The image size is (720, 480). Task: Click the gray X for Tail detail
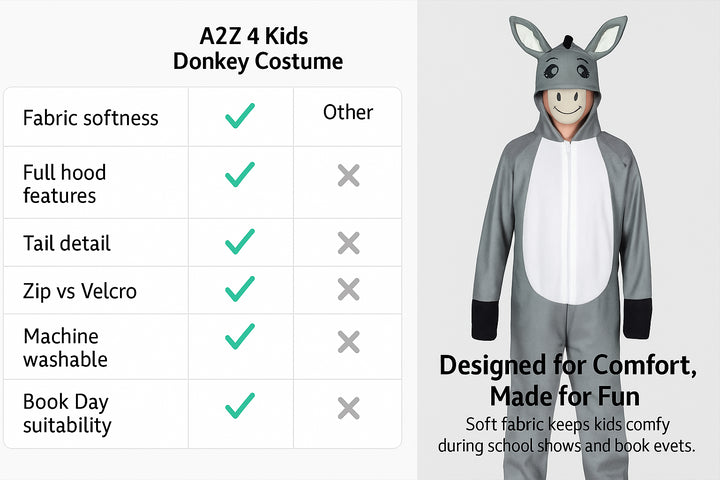(x=349, y=243)
